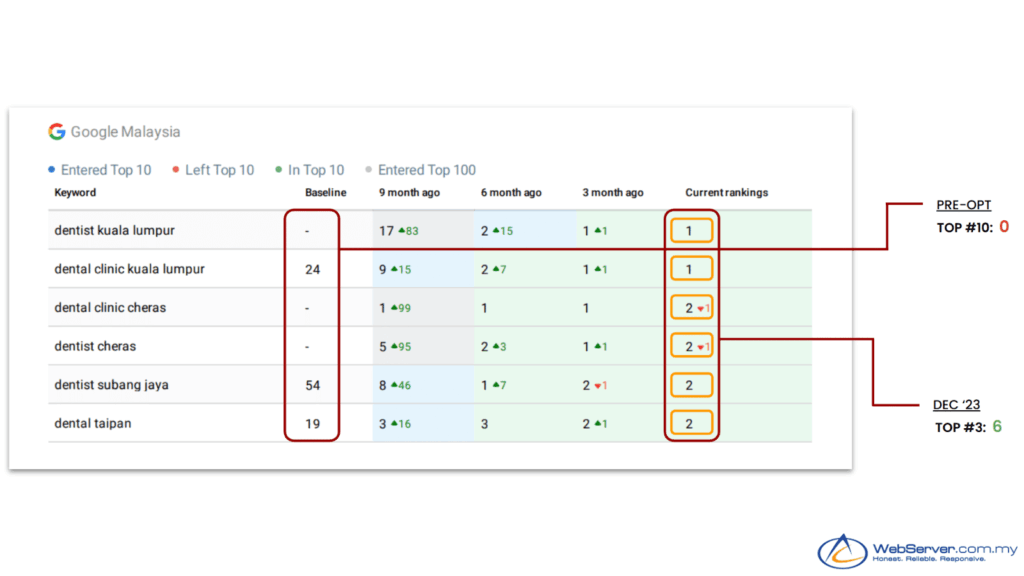
Task: Select the Baseline column header
Action: coord(326,193)
